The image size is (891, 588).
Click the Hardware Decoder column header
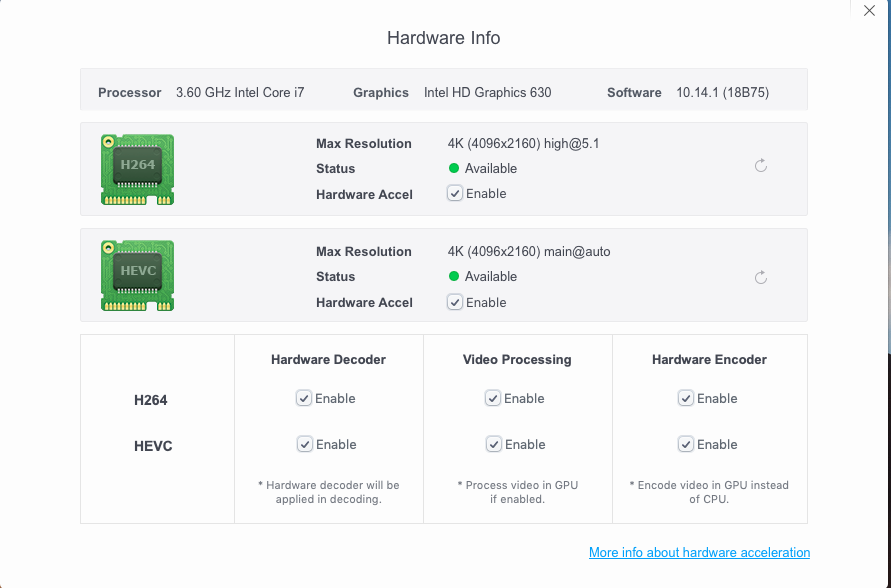328,360
